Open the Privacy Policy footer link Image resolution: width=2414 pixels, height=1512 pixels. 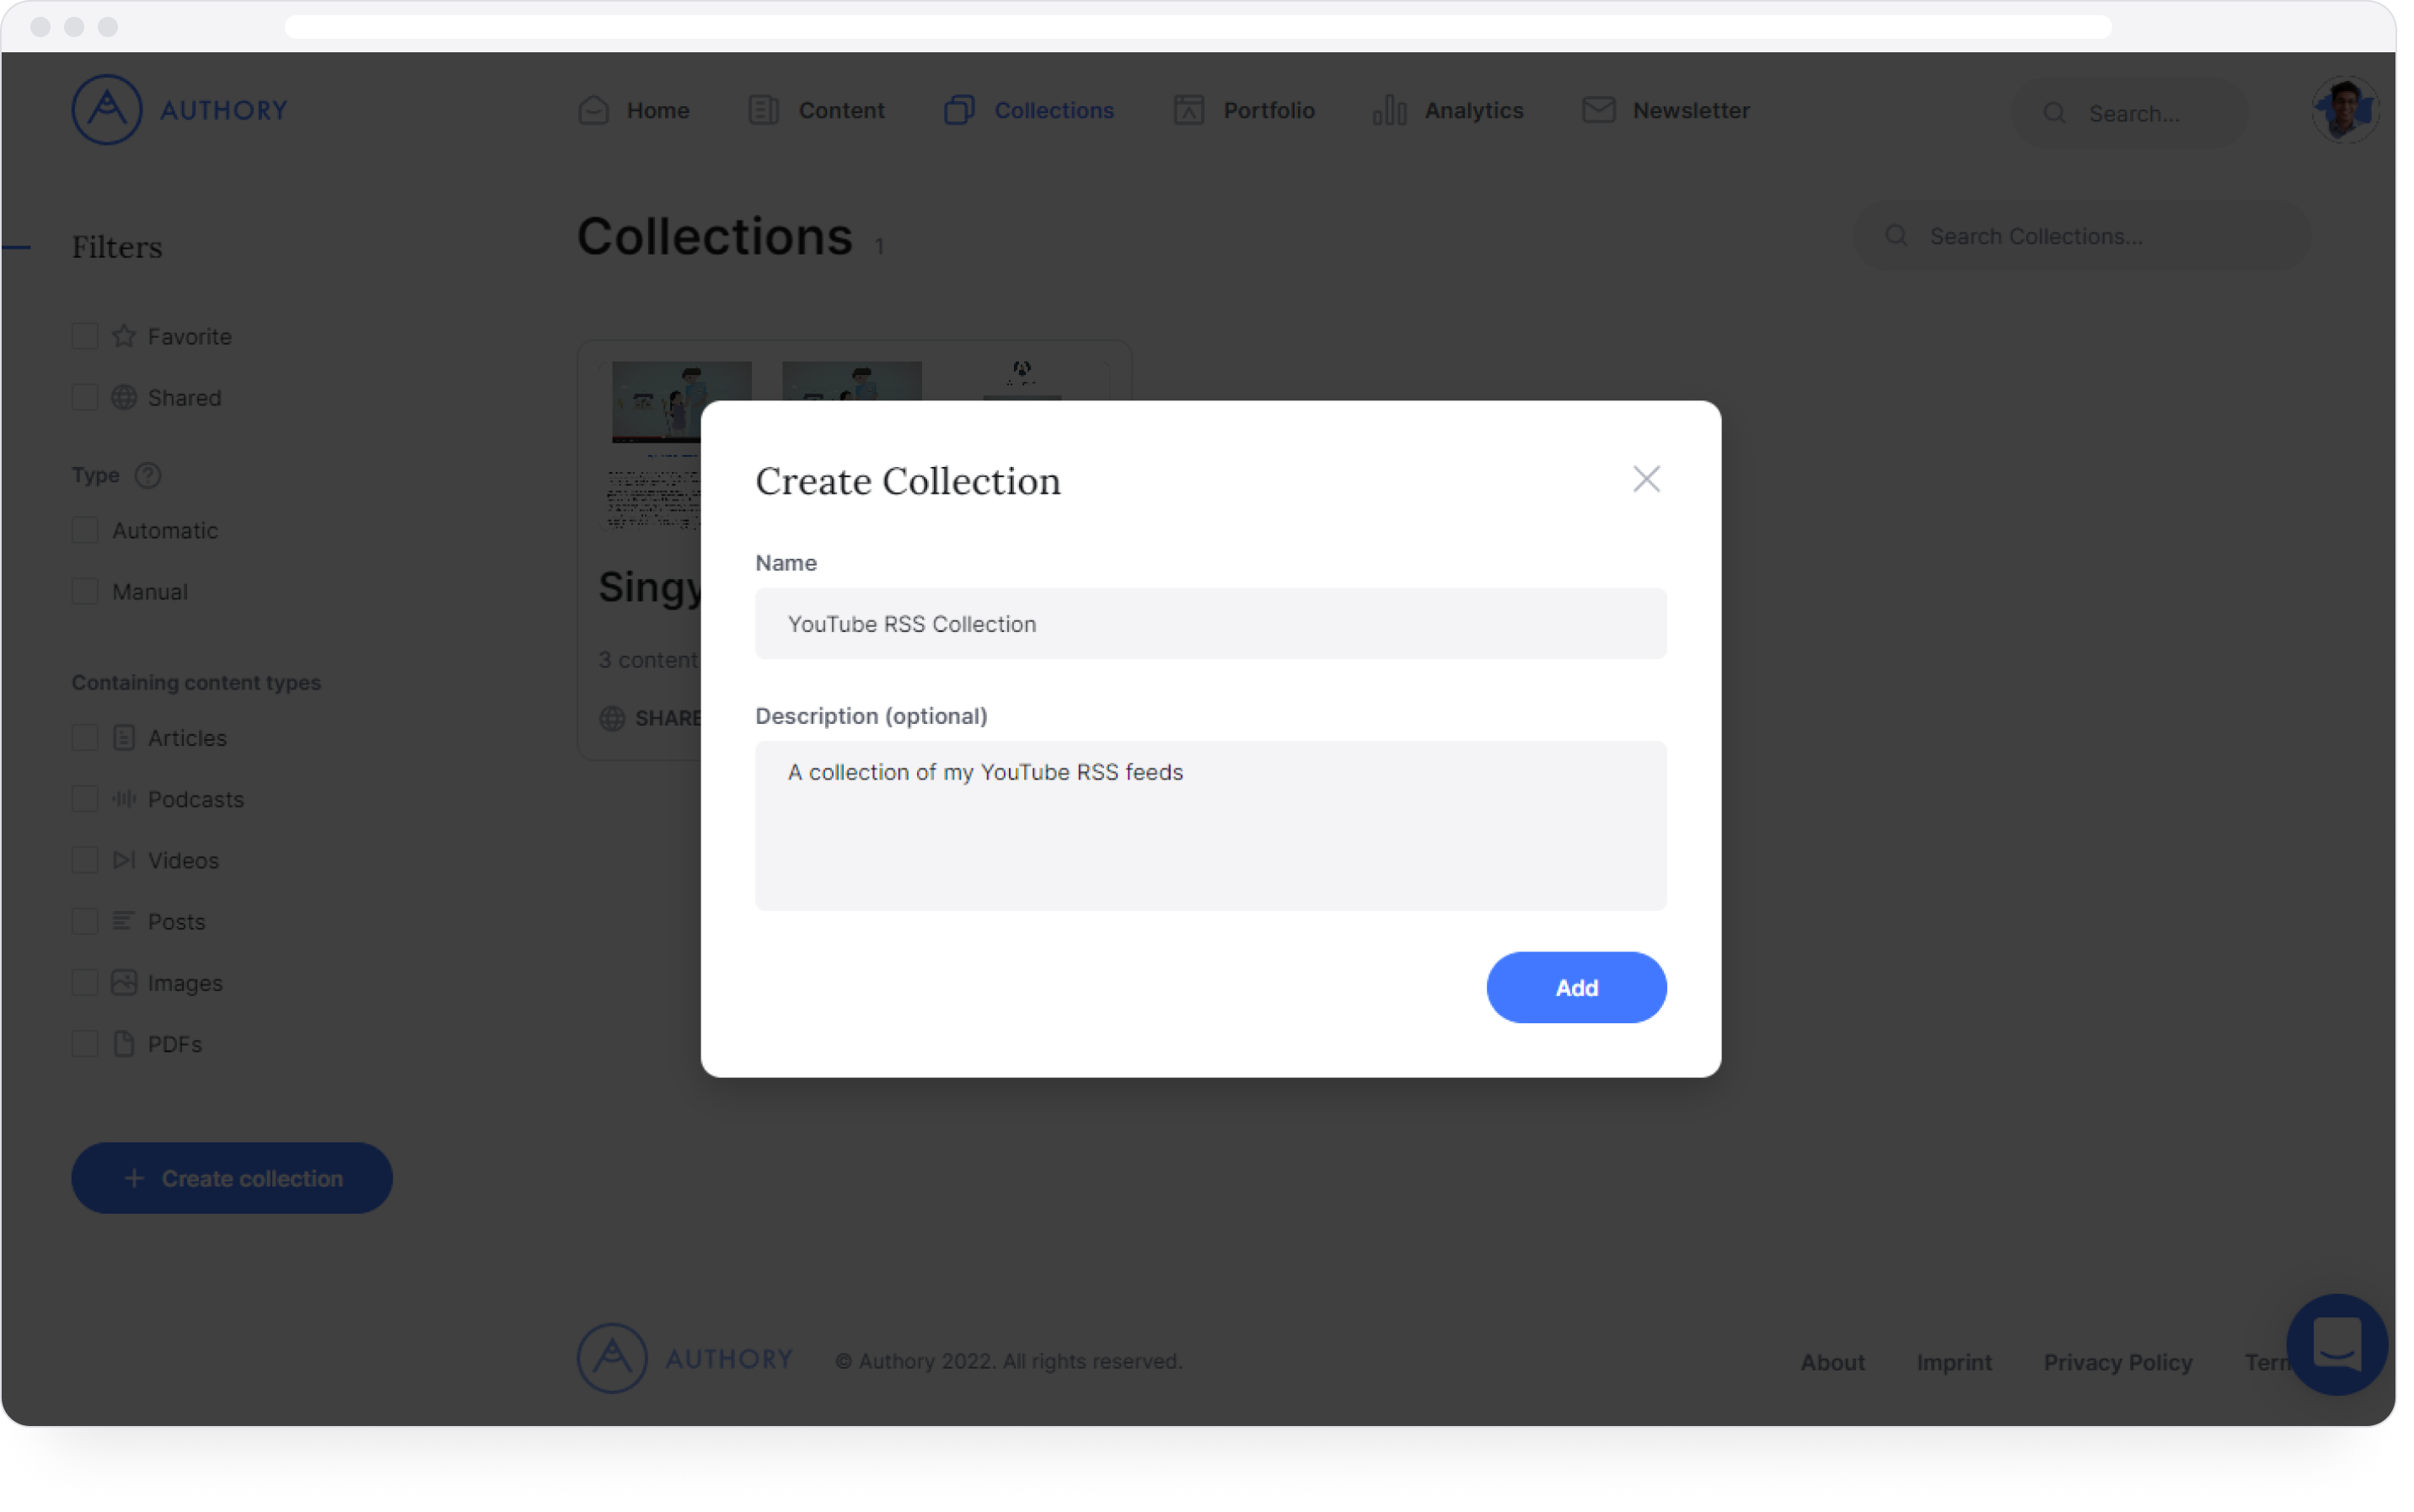2117,1362
